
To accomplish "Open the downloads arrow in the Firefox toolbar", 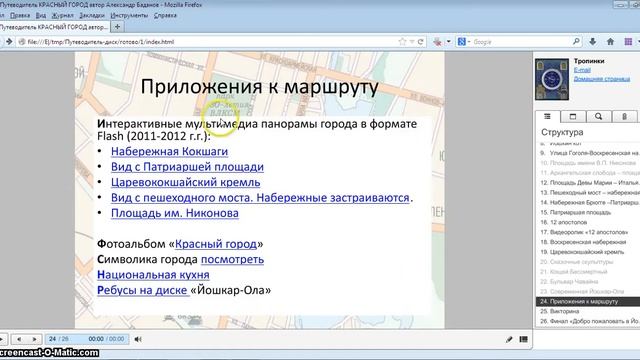I will click(x=593, y=42).
